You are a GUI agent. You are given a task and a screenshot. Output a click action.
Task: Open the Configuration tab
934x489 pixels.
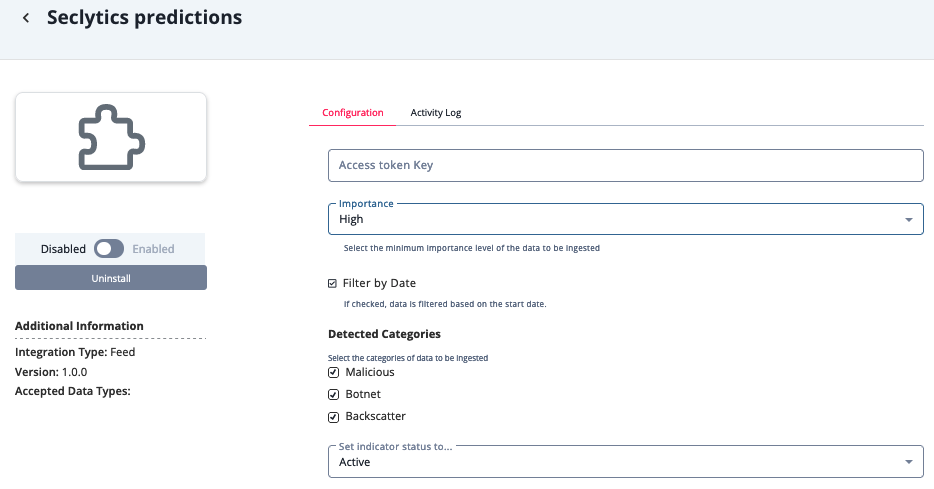pos(353,113)
